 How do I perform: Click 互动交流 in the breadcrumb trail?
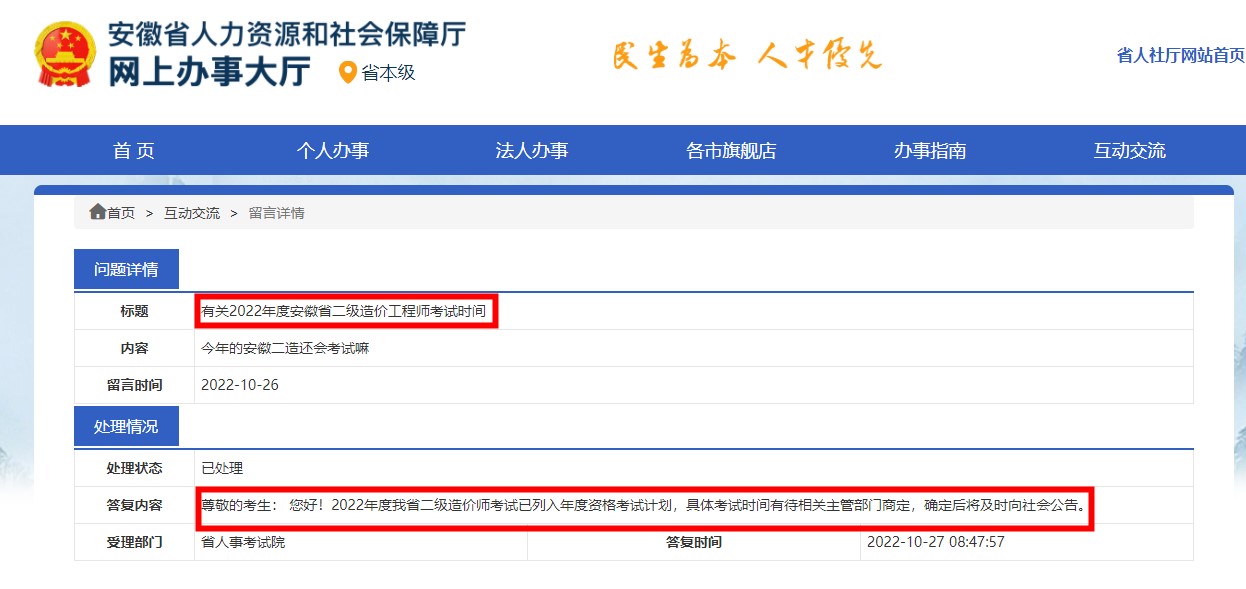191,212
